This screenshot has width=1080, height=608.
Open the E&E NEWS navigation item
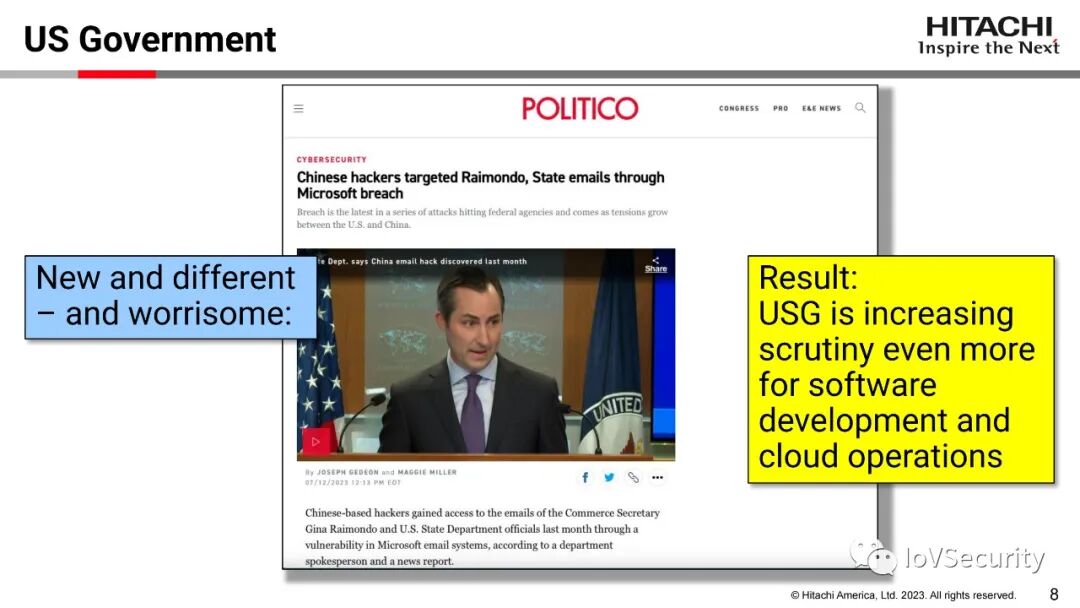click(x=821, y=108)
